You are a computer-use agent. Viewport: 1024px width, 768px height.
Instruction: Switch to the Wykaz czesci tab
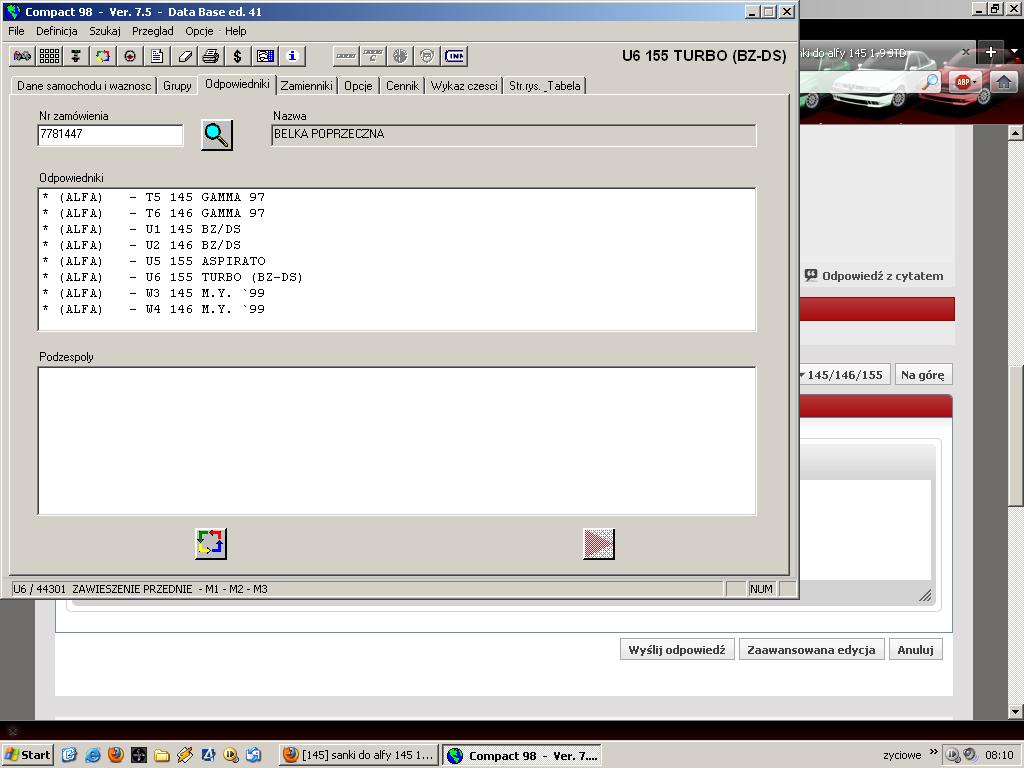pos(464,86)
